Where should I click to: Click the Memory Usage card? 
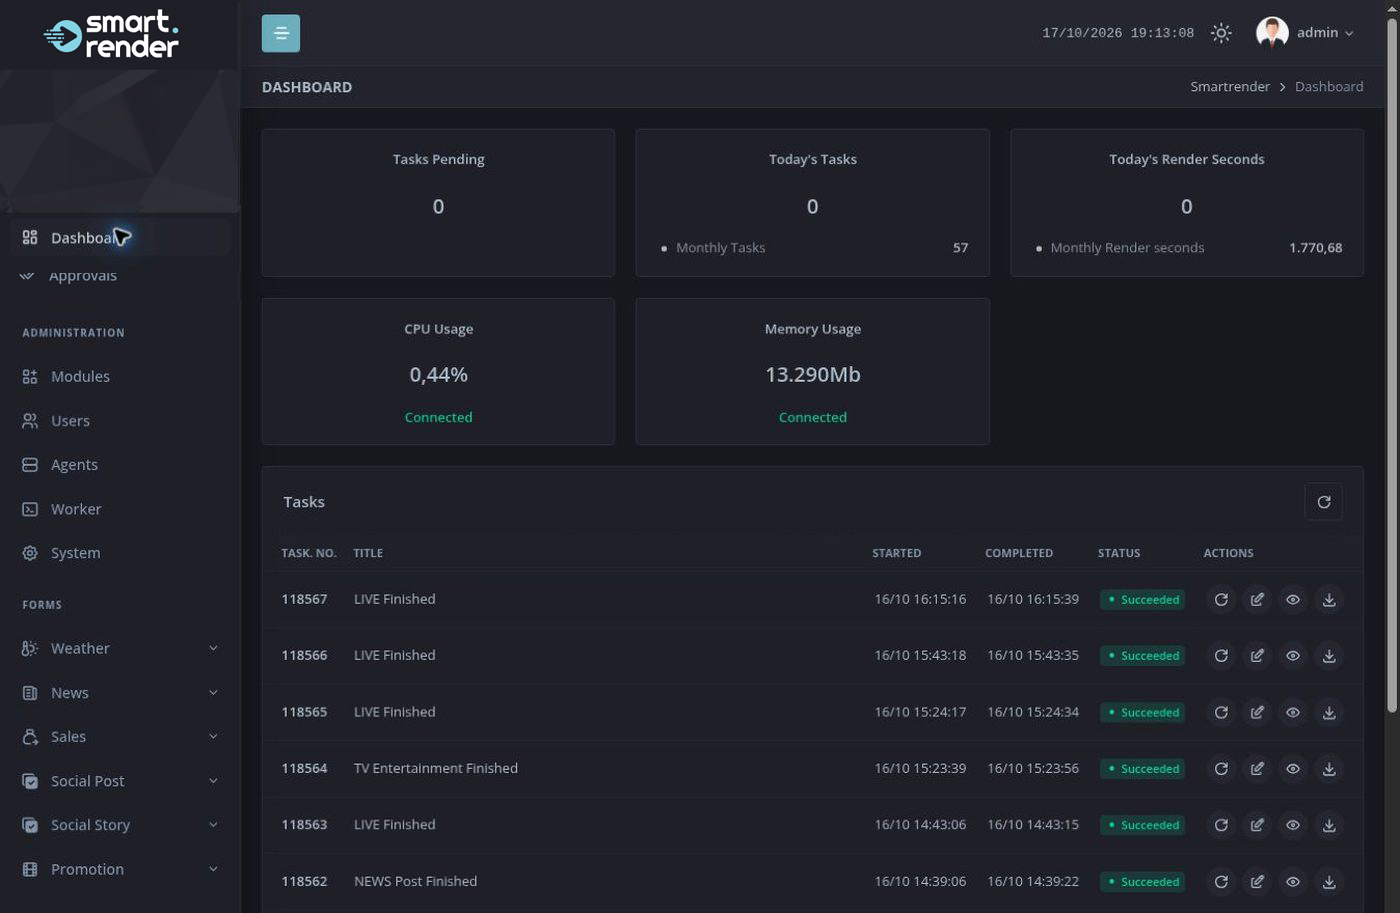pyautogui.click(x=812, y=371)
